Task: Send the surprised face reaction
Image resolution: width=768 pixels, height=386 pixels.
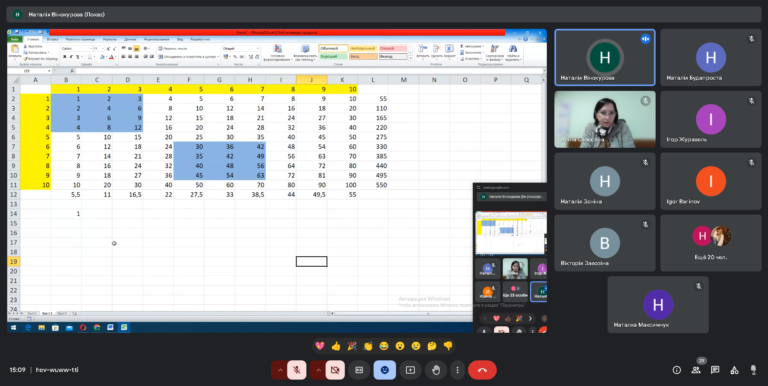Action: [x=400, y=346]
